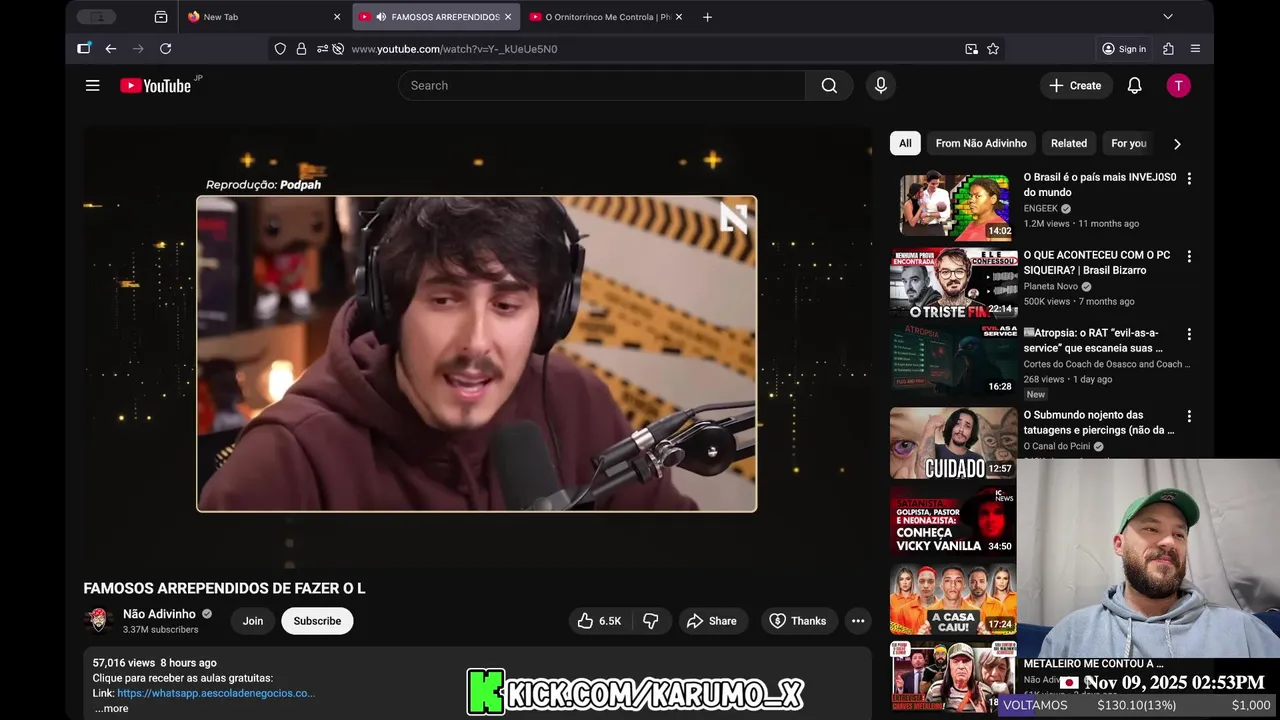
Task: Open the Planeta Novo channel name
Action: [1051, 287]
